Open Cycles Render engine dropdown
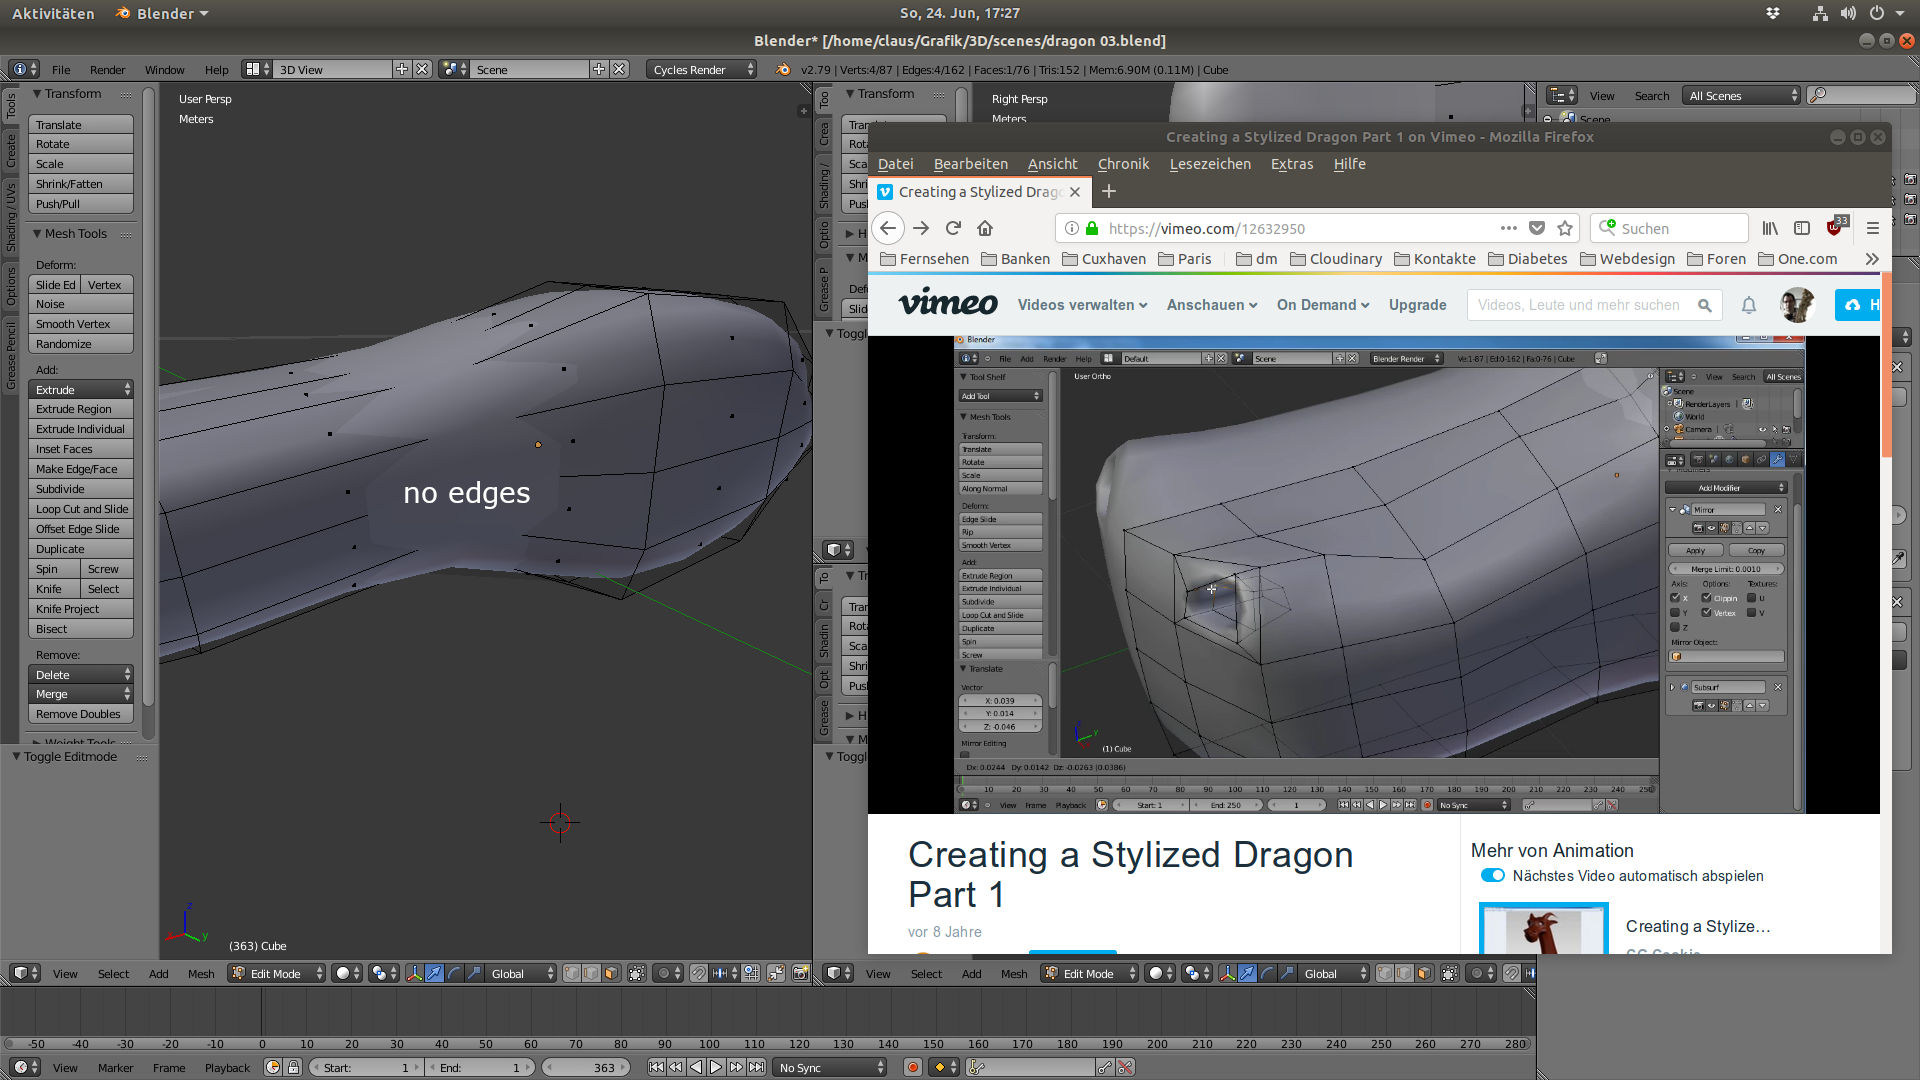Viewport: 1920px width, 1080px height. [x=702, y=69]
